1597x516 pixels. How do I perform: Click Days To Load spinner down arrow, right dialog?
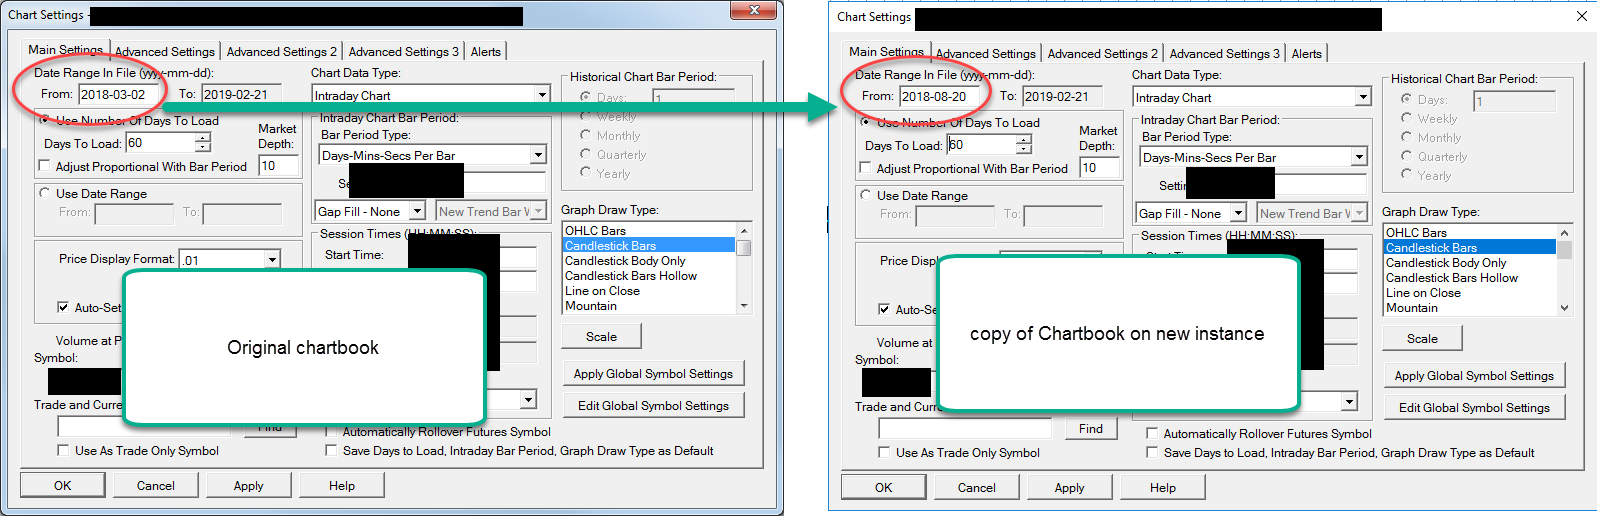point(1024,149)
